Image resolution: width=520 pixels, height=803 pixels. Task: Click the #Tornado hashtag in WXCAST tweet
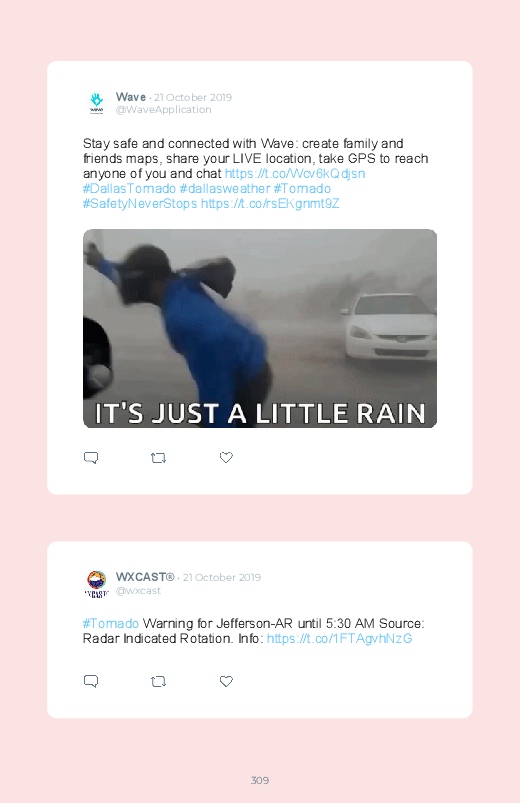click(x=111, y=624)
